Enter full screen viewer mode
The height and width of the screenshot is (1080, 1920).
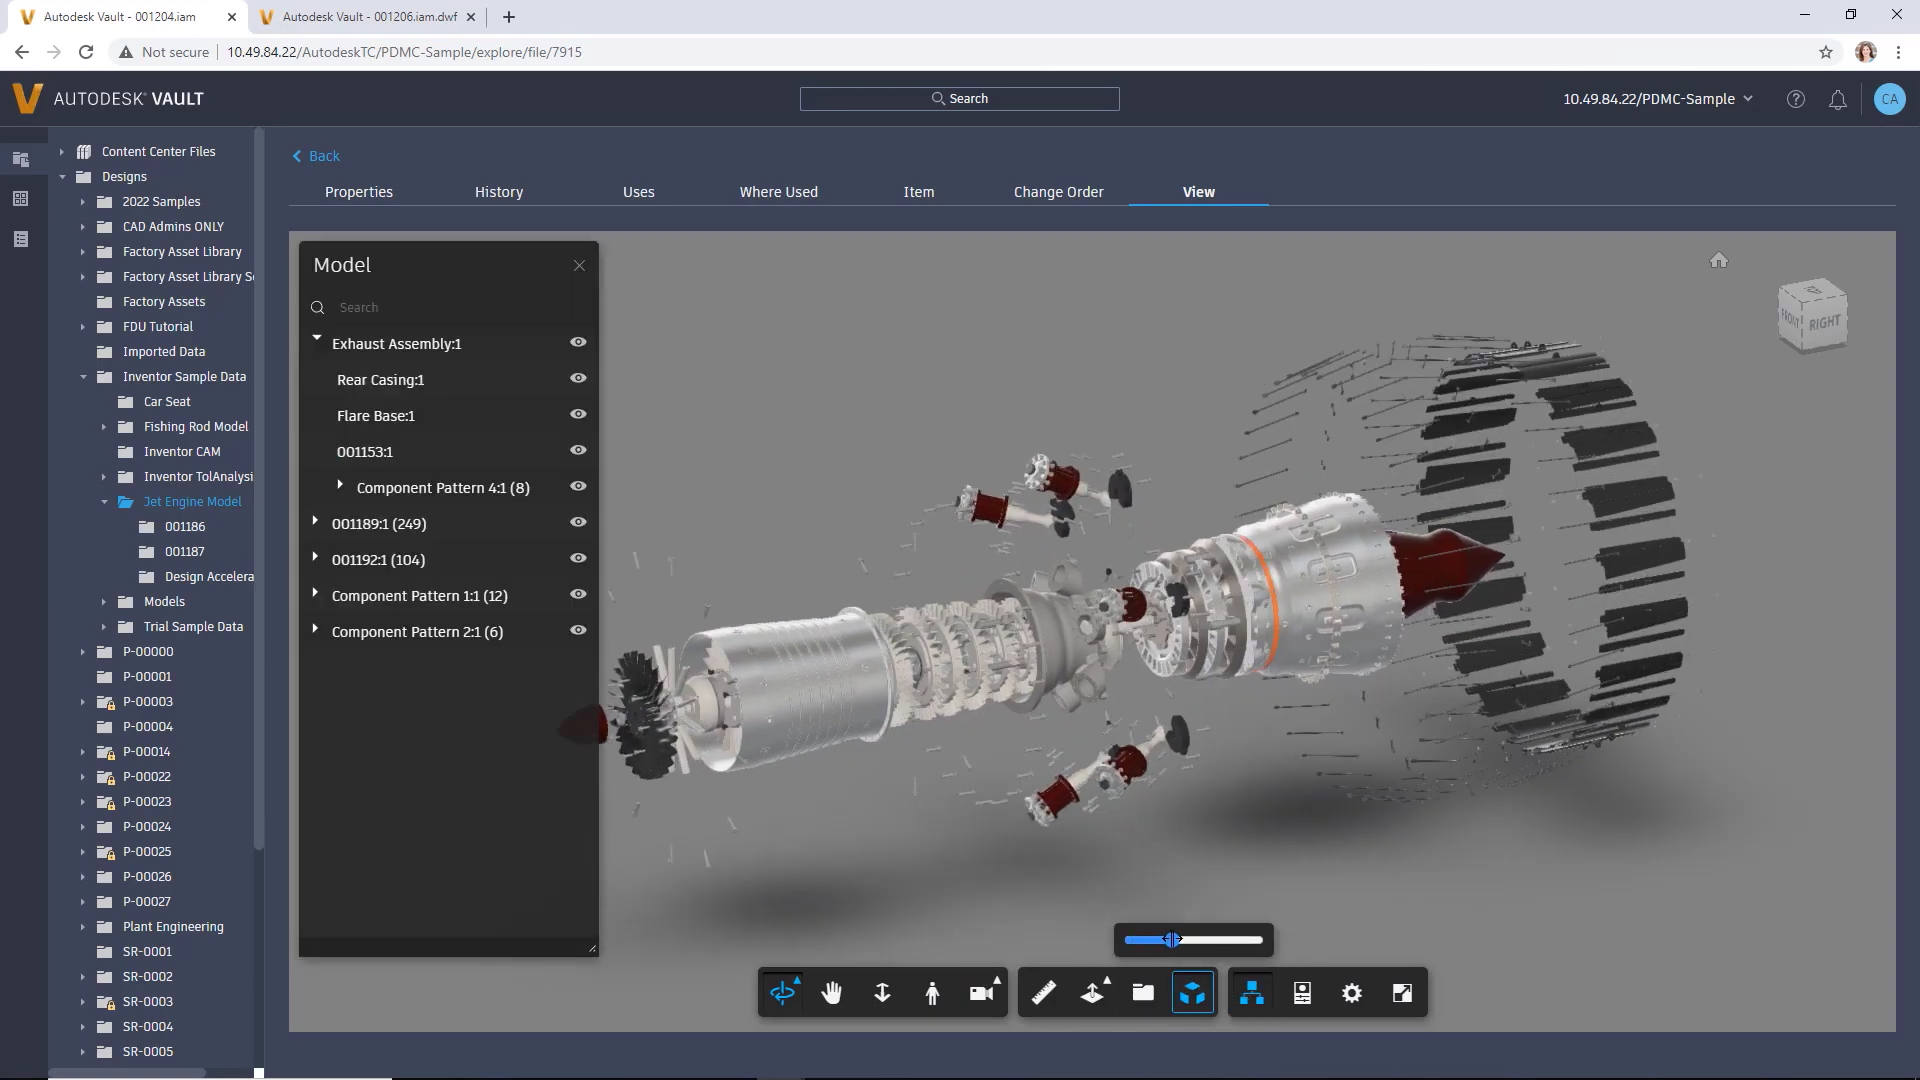(1402, 993)
